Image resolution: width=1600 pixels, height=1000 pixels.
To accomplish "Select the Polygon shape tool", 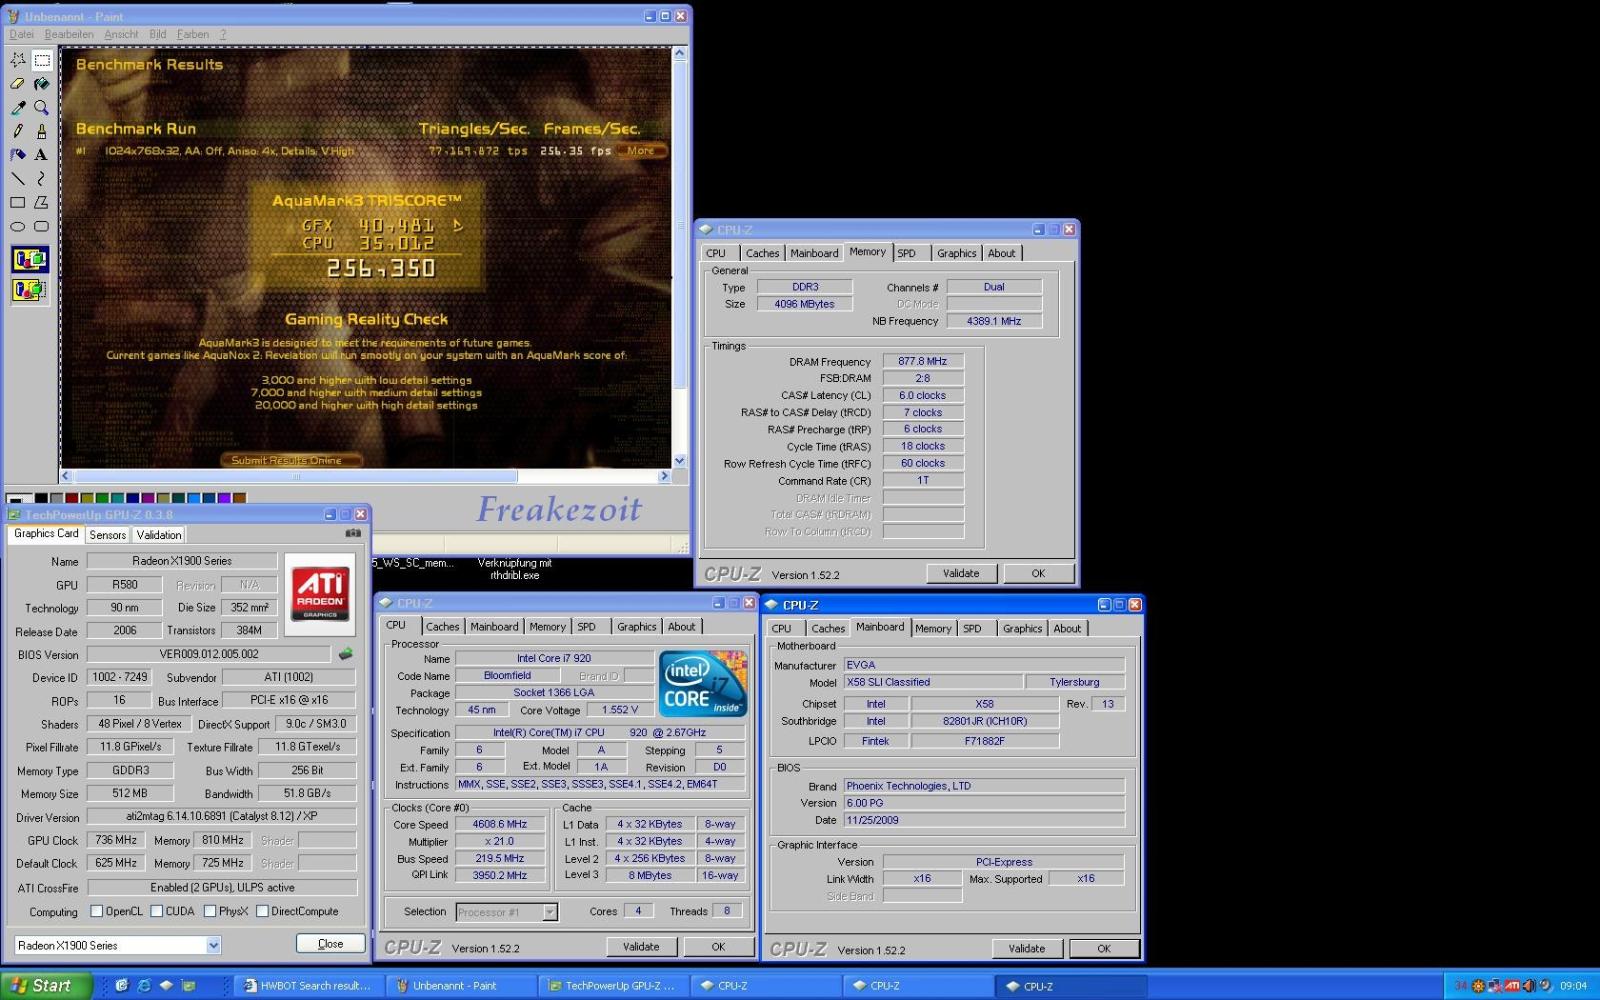I will (42, 202).
